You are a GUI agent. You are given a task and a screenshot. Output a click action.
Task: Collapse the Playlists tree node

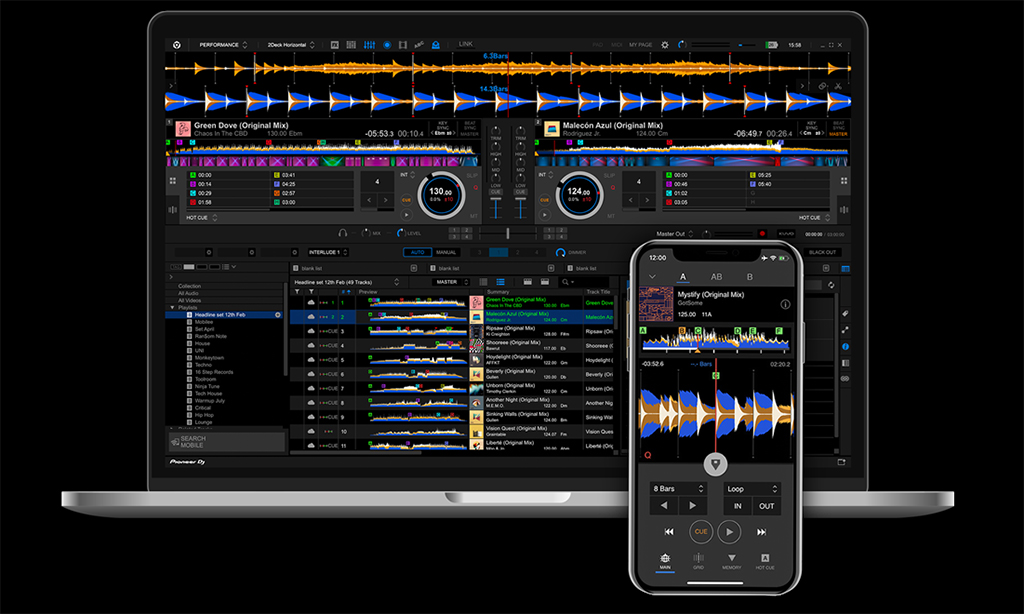(x=172, y=307)
